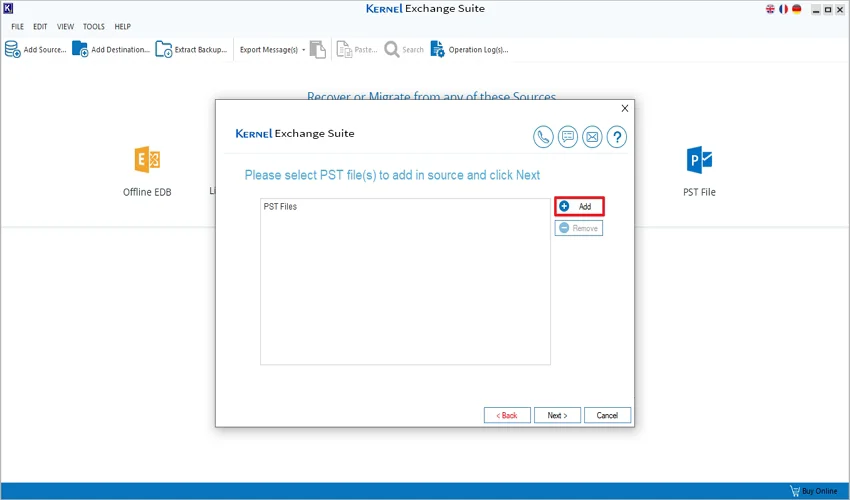The height and width of the screenshot is (500, 850).
Task: Select the Offline EDB source icon
Action: (147, 159)
